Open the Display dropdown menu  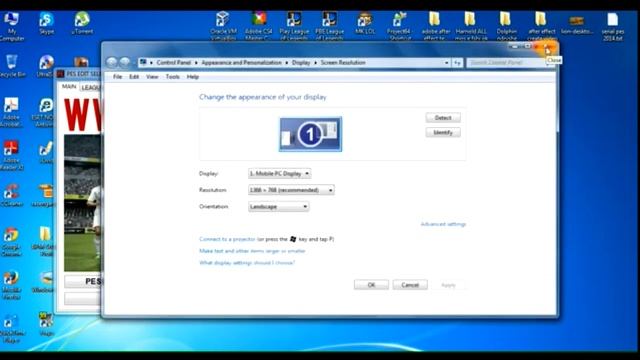280,173
